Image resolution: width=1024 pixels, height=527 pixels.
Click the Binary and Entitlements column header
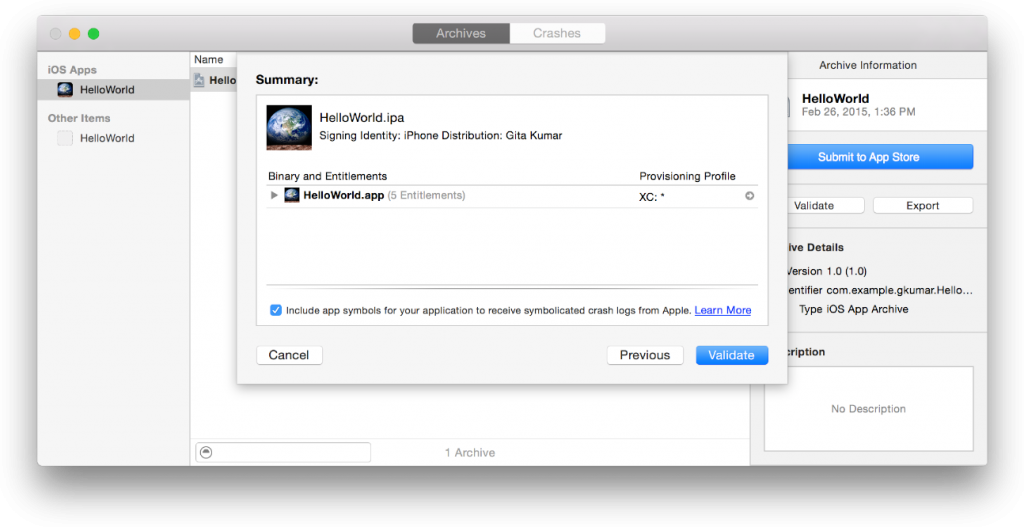[x=327, y=176]
